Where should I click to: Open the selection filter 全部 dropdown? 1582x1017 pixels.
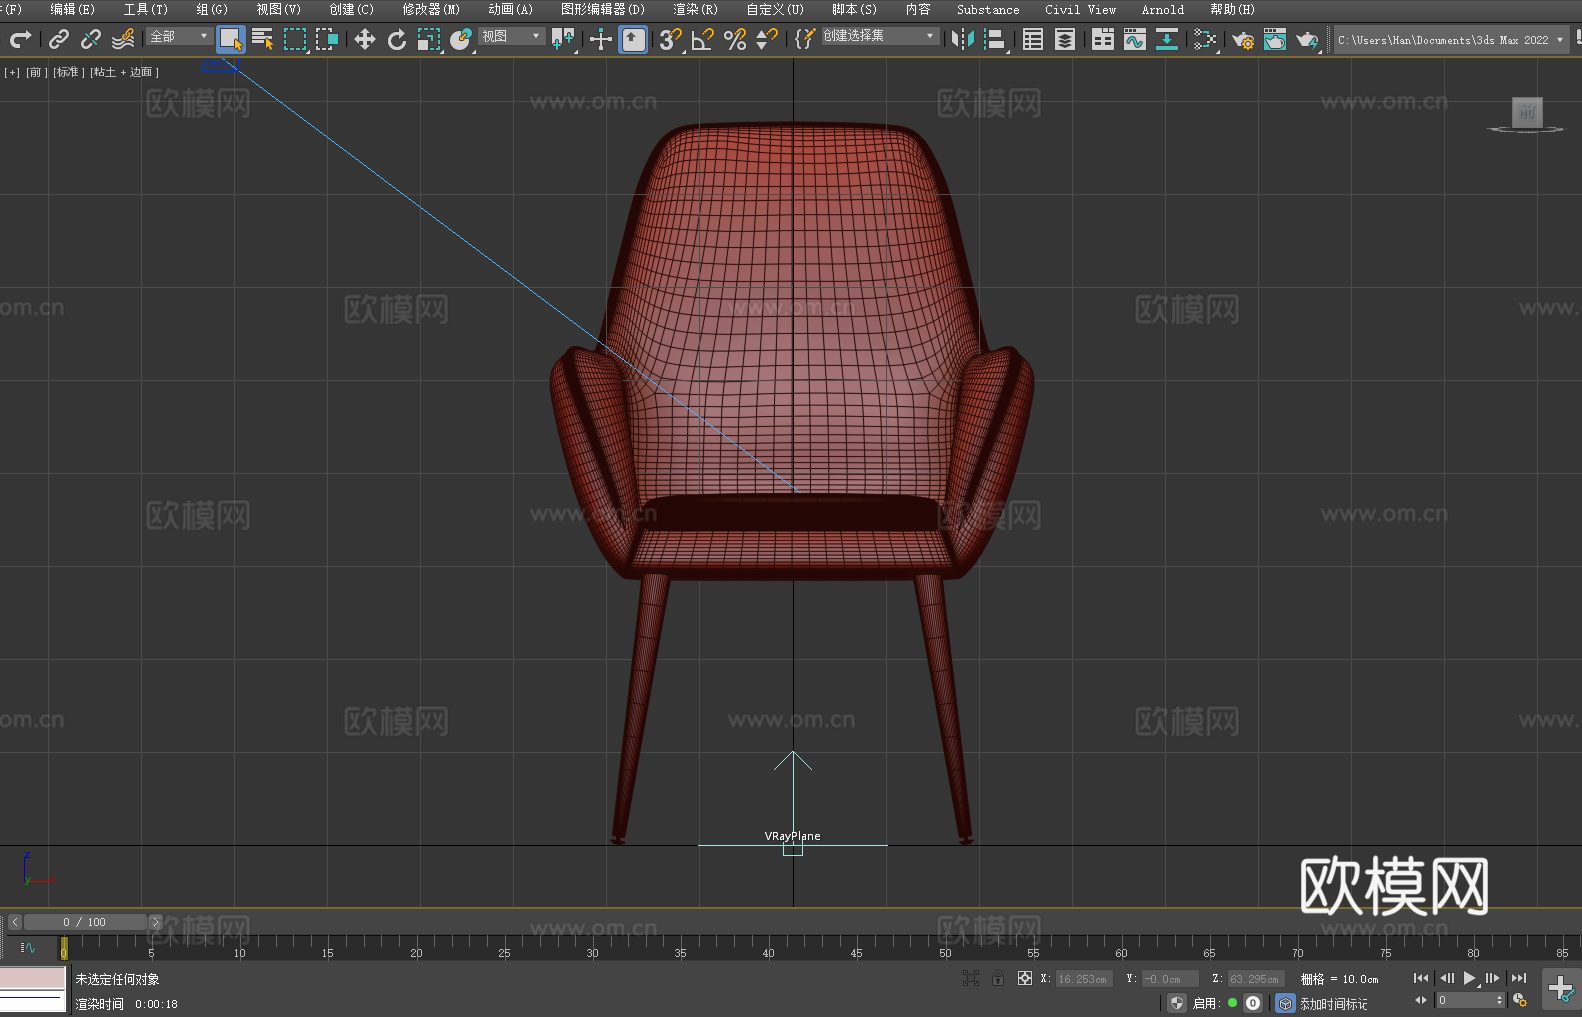(x=179, y=36)
